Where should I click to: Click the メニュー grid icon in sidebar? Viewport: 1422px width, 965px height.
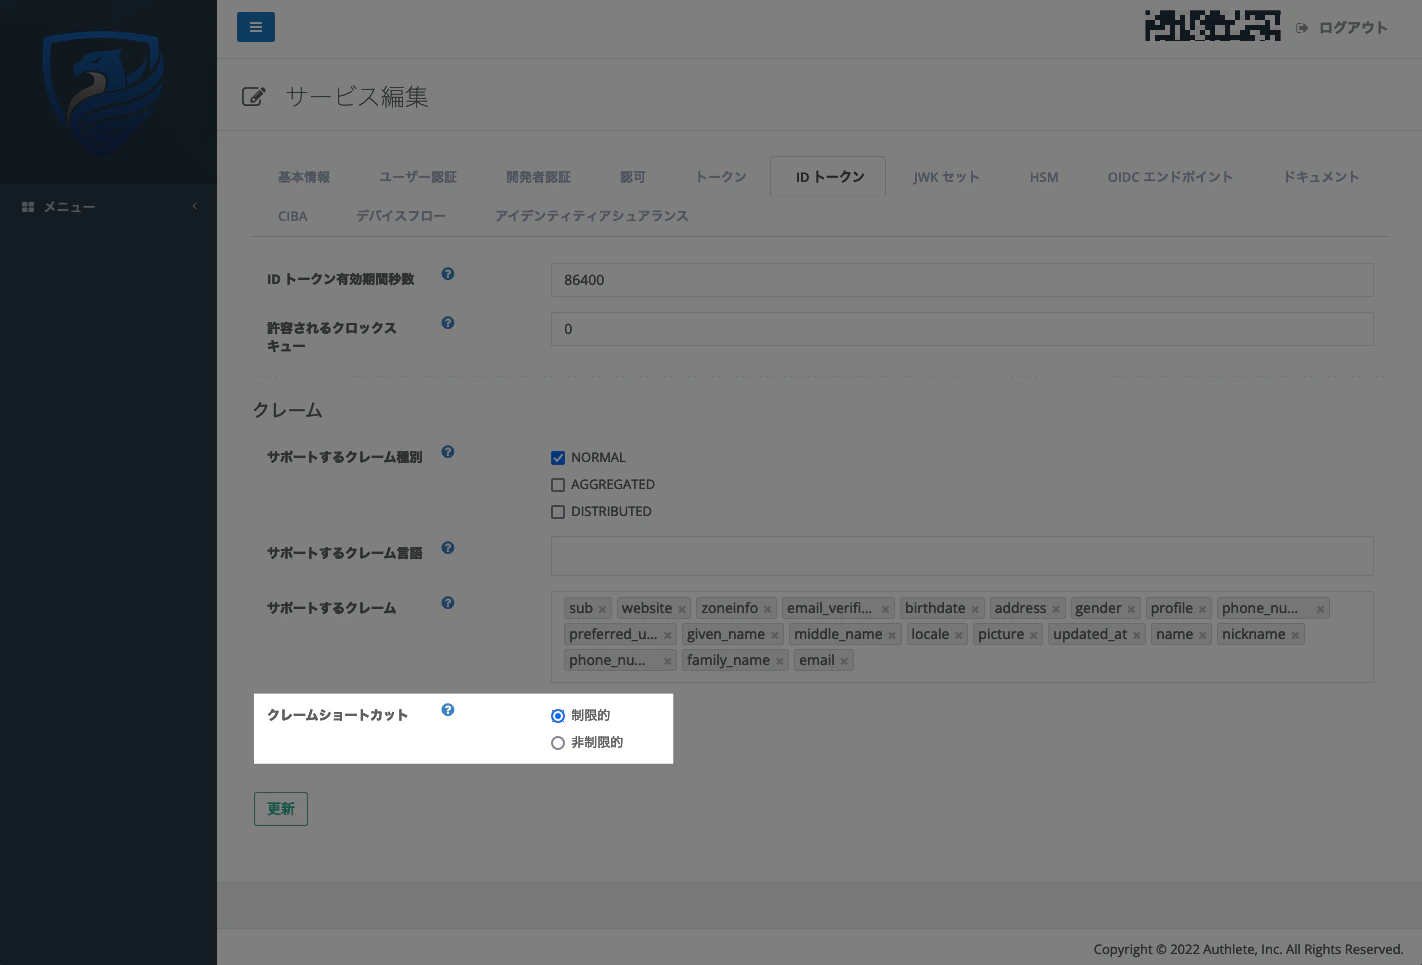point(27,206)
